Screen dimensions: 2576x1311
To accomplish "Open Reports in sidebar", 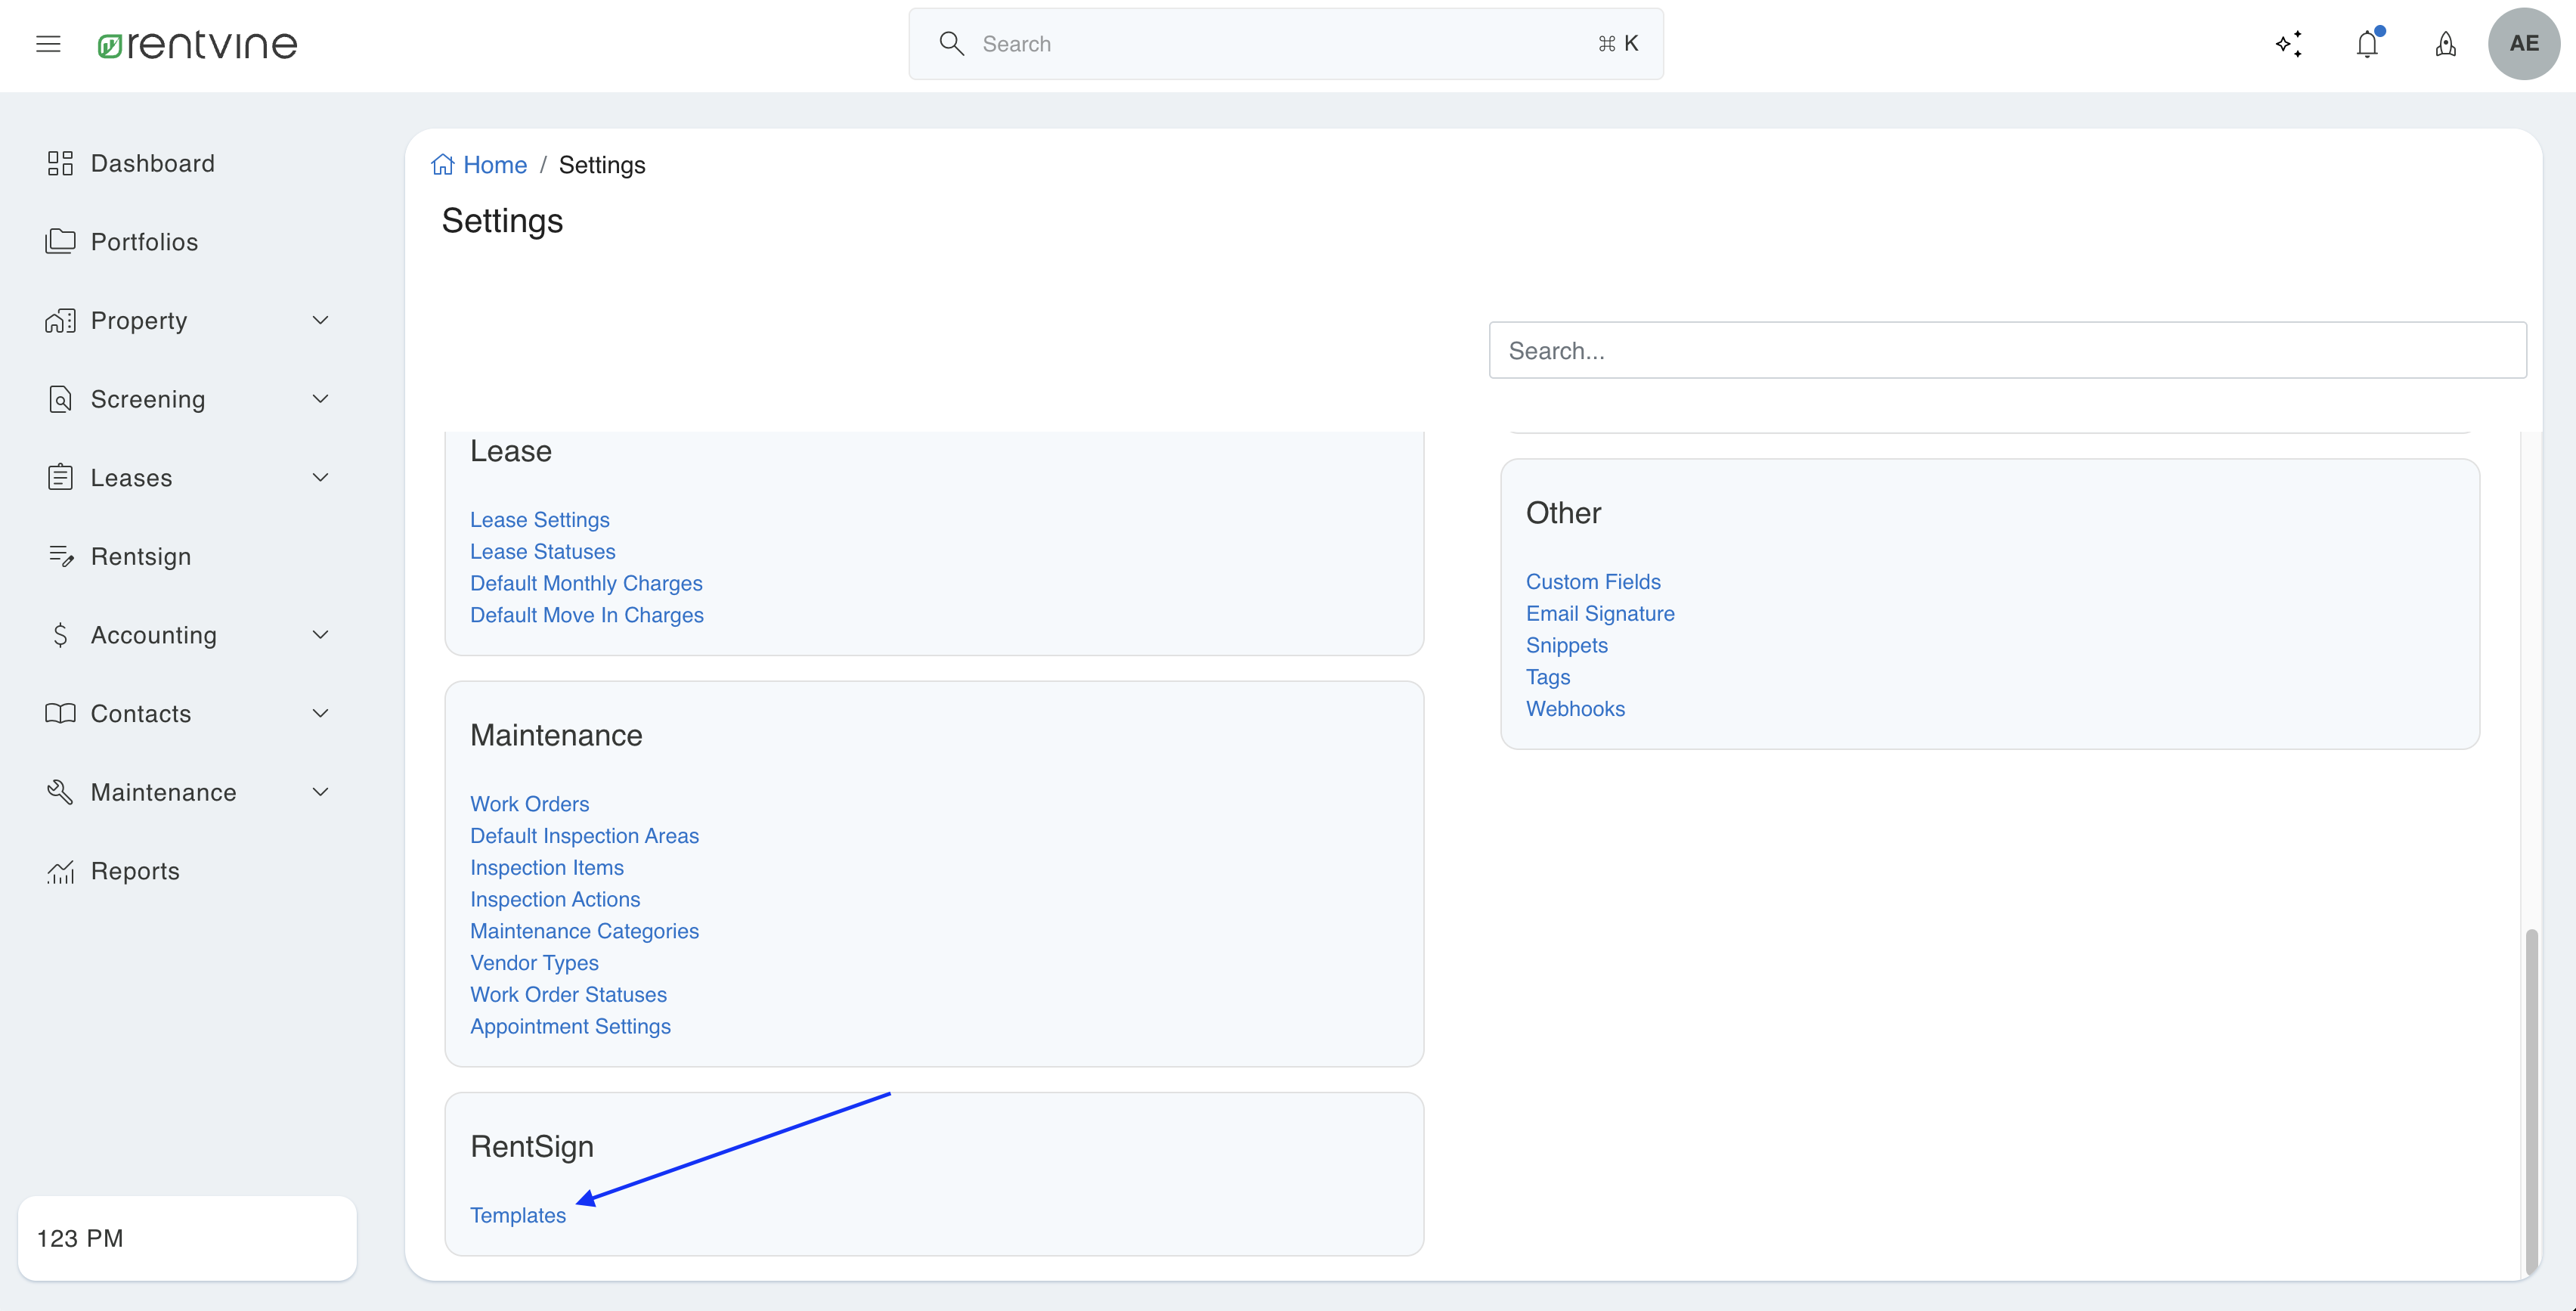I will (x=135, y=871).
